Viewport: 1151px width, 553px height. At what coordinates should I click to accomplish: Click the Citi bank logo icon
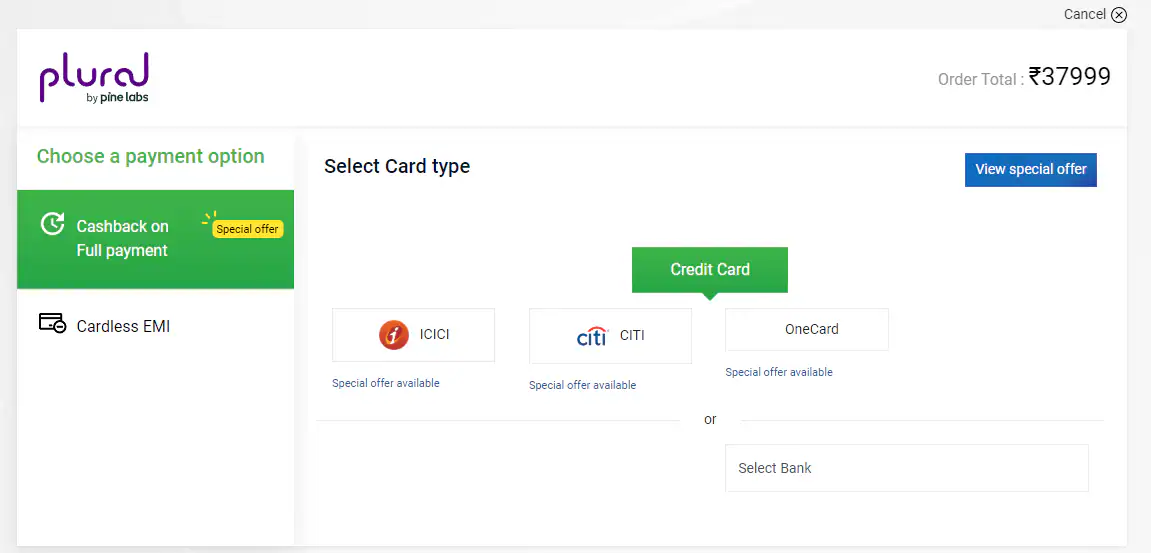point(592,336)
